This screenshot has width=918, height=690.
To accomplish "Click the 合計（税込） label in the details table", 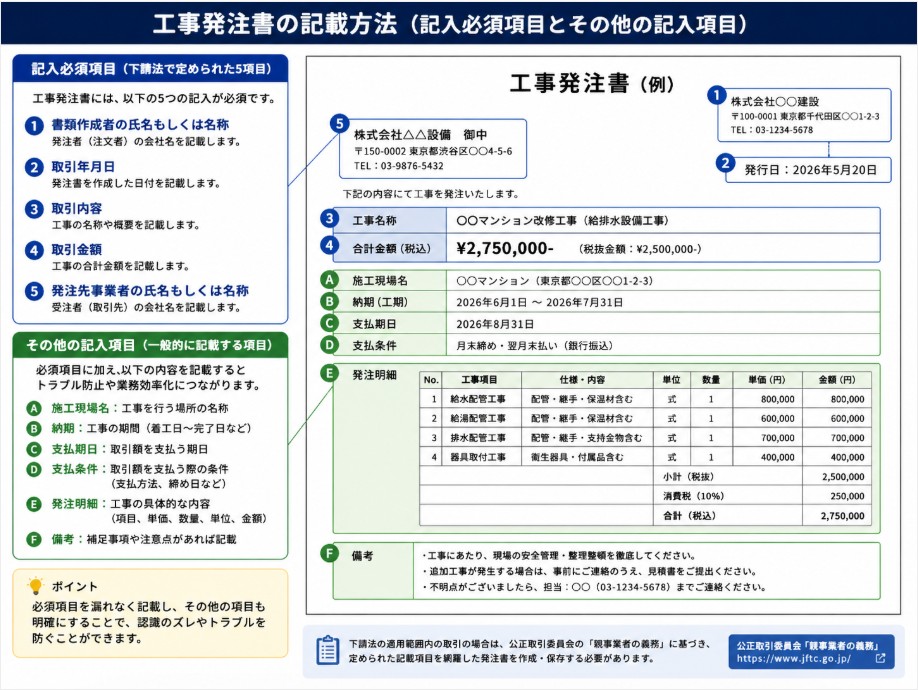I will point(689,516).
